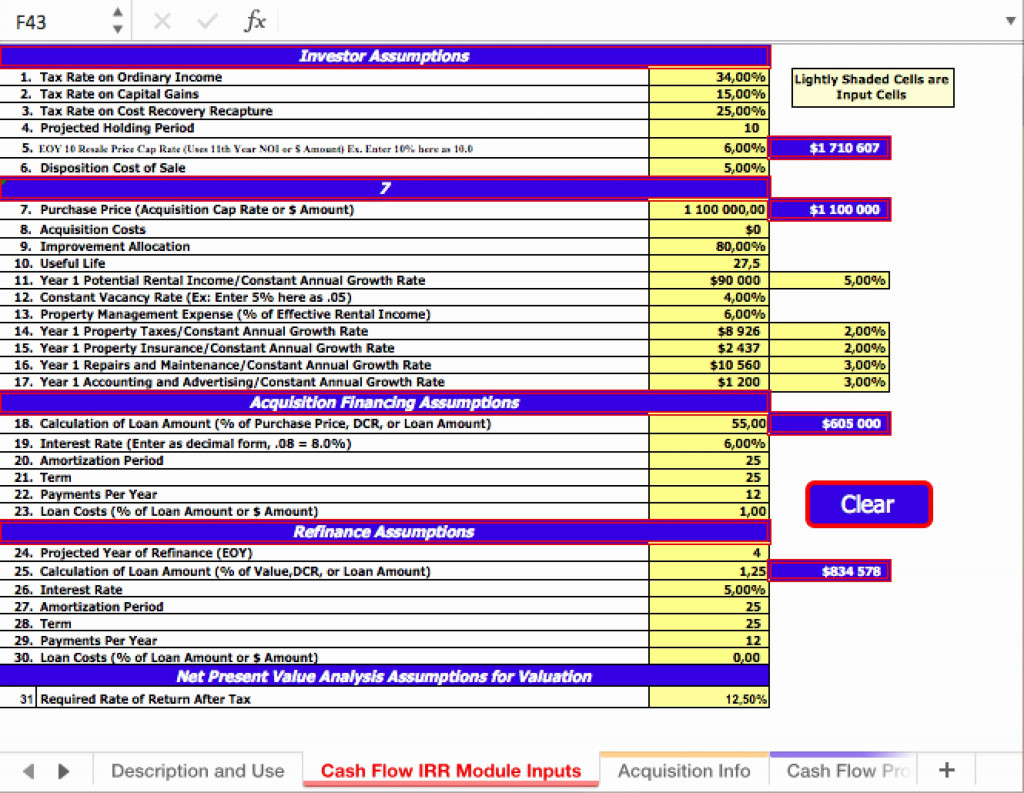Select Constant Vacancy Rate 4,00% cell

[709, 297]
